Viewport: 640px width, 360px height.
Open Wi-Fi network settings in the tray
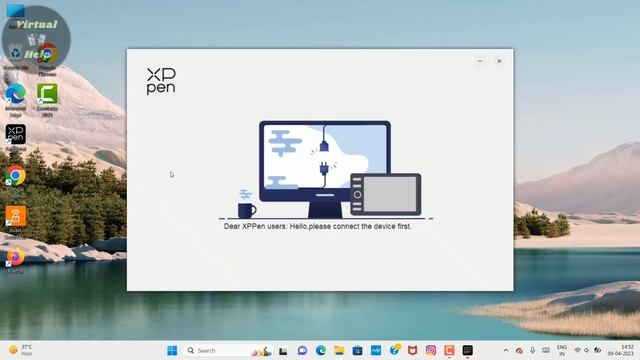pos(578,350)
